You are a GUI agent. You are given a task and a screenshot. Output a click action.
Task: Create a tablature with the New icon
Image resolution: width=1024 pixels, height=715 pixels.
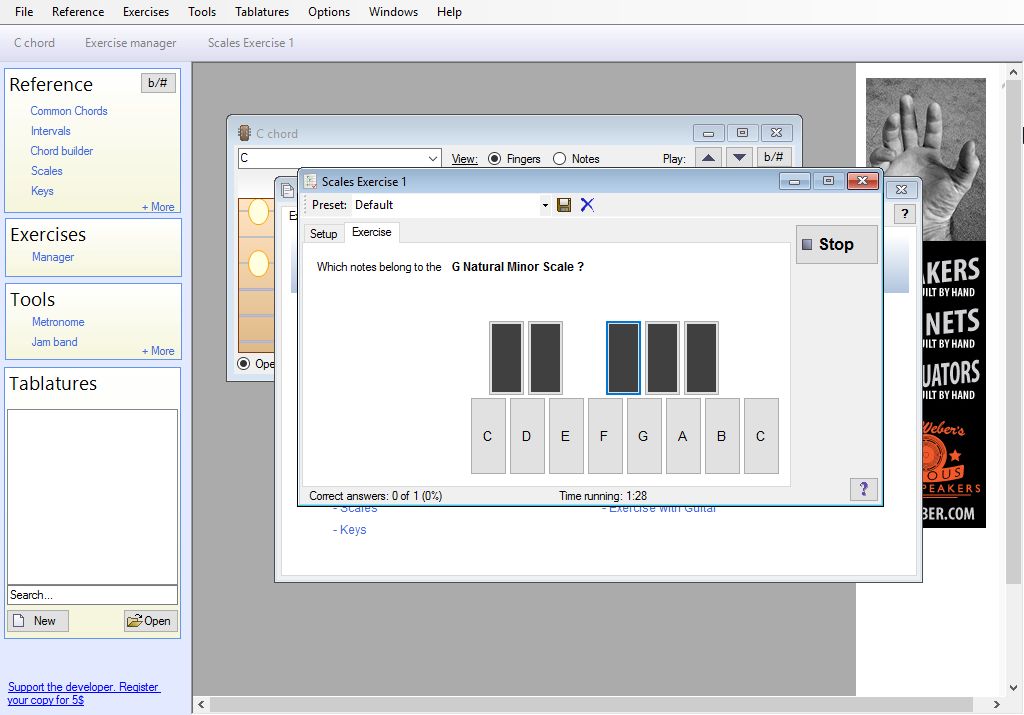click(x=37, y=620)
